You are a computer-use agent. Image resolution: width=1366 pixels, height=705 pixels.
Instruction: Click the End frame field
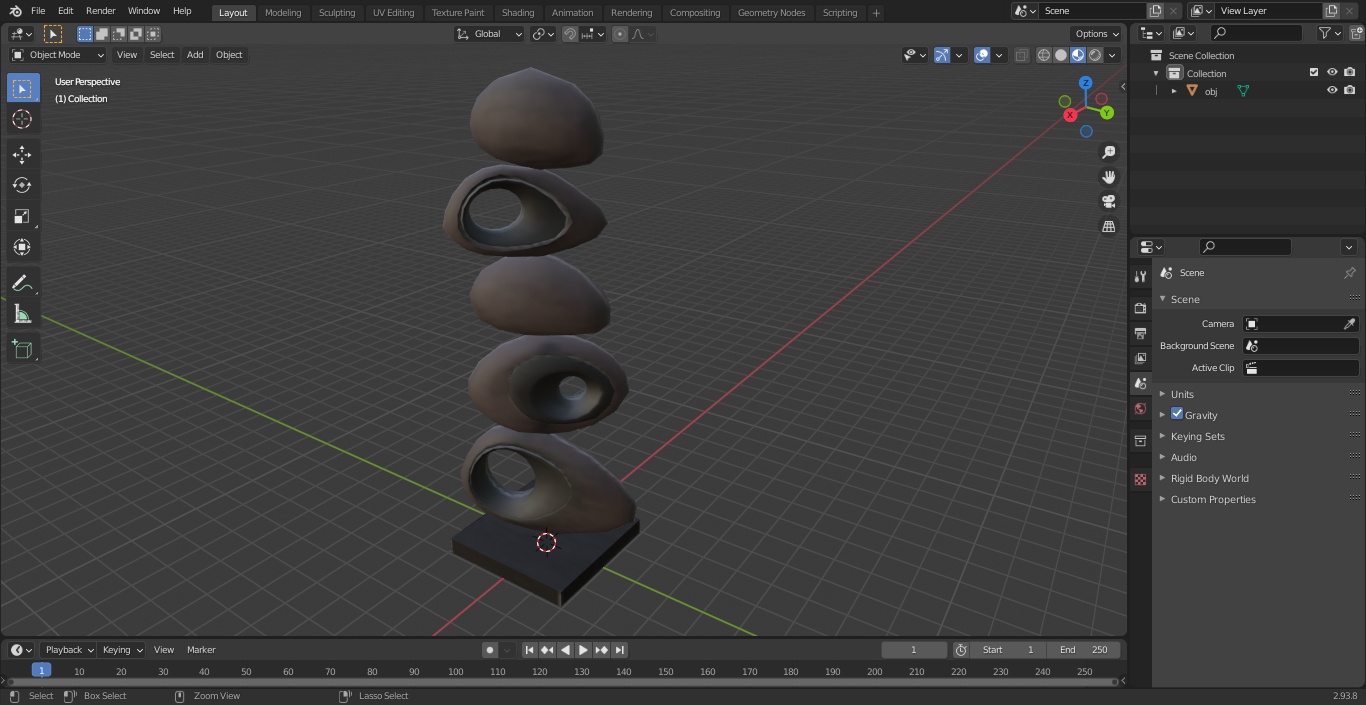[x=1084, y=650]
